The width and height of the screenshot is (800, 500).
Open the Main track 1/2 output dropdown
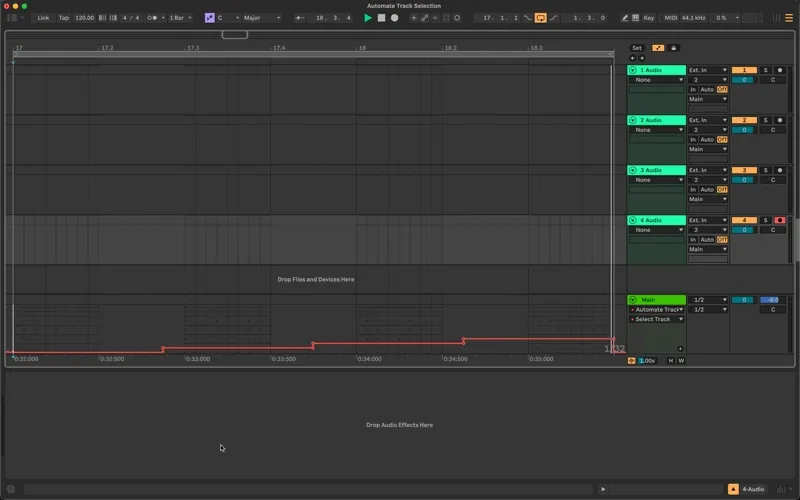(708, 299)
